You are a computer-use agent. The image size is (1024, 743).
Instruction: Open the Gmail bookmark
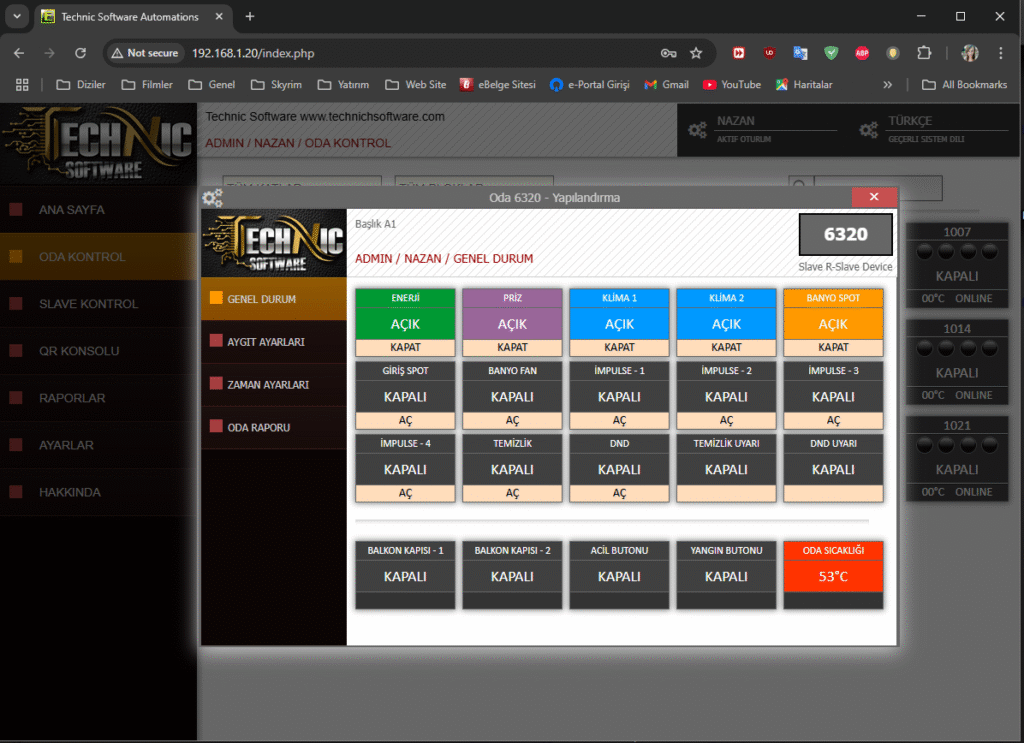[666, 84]
